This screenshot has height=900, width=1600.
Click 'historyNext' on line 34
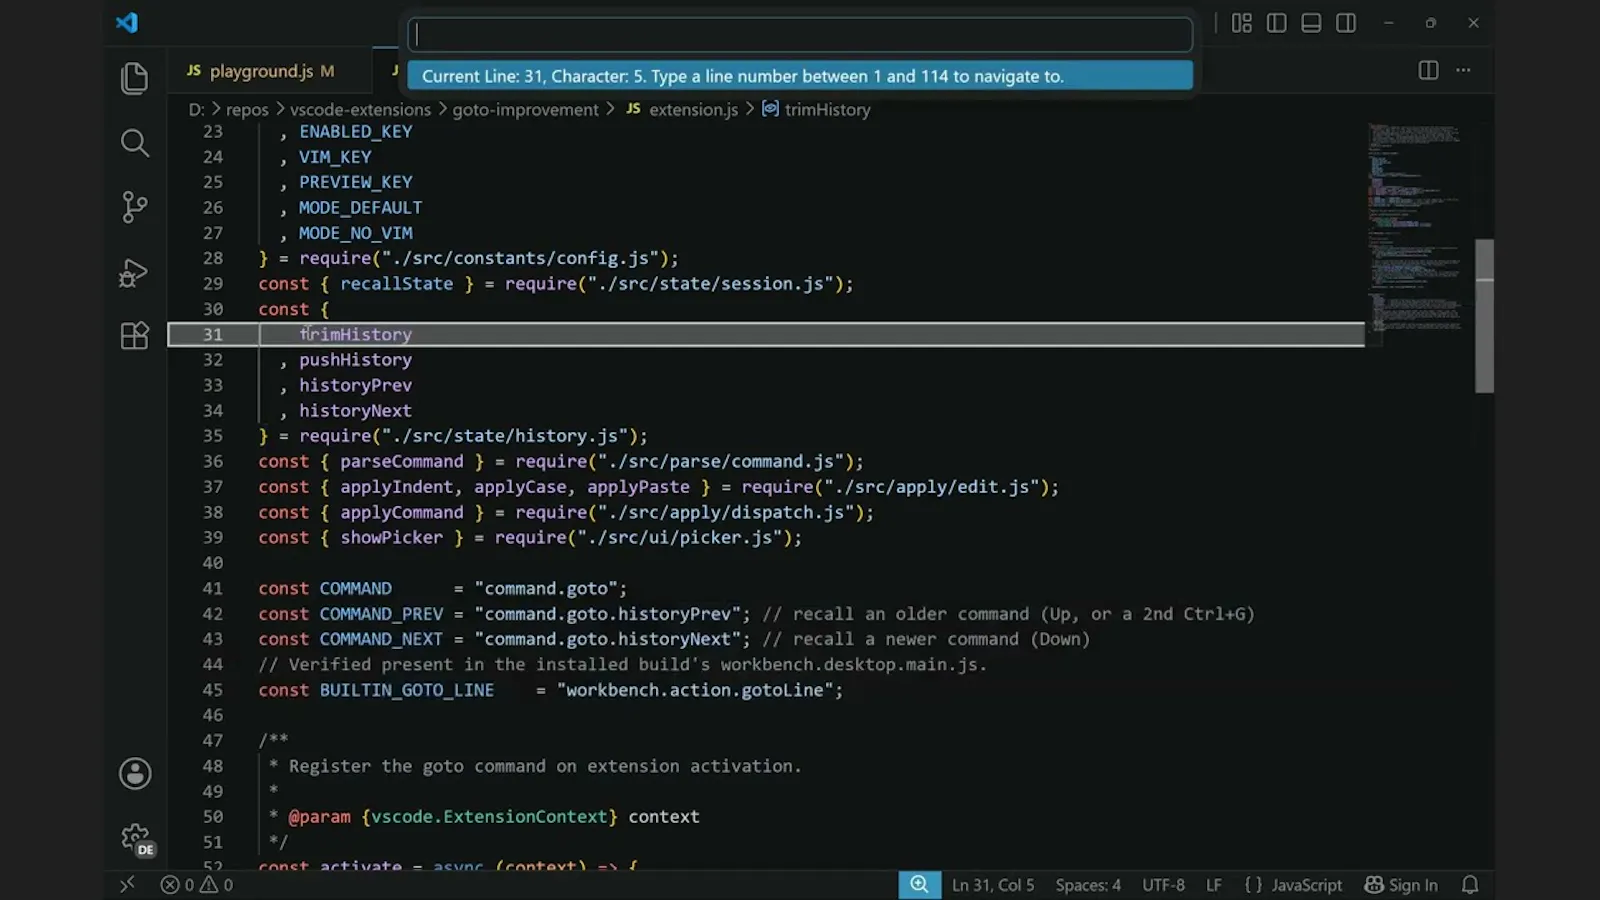coord(355,410)
